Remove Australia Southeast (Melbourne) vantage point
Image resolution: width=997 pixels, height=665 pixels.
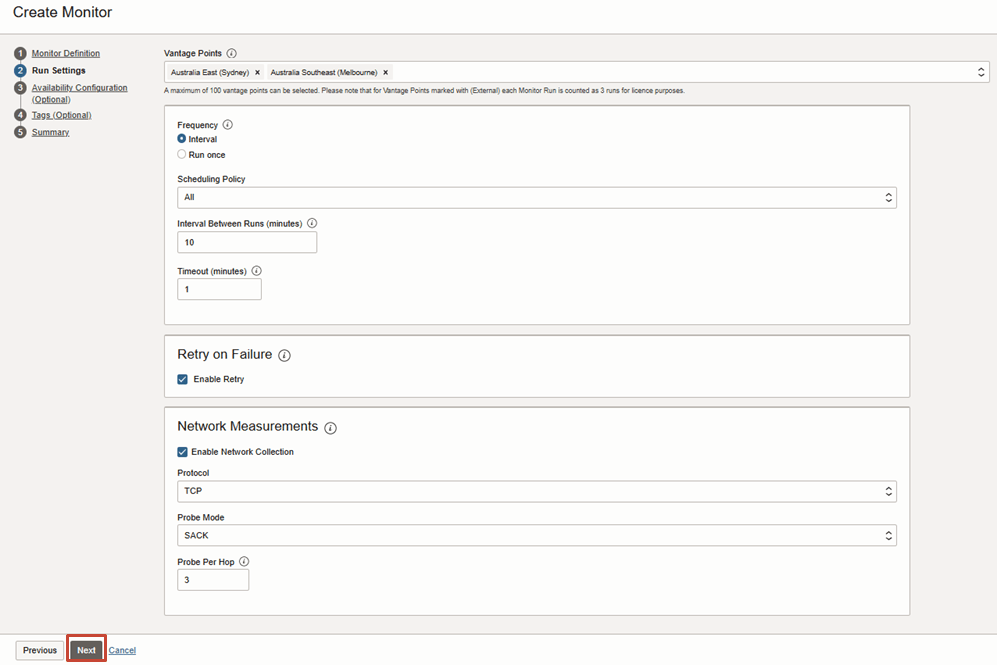(385, 73)
